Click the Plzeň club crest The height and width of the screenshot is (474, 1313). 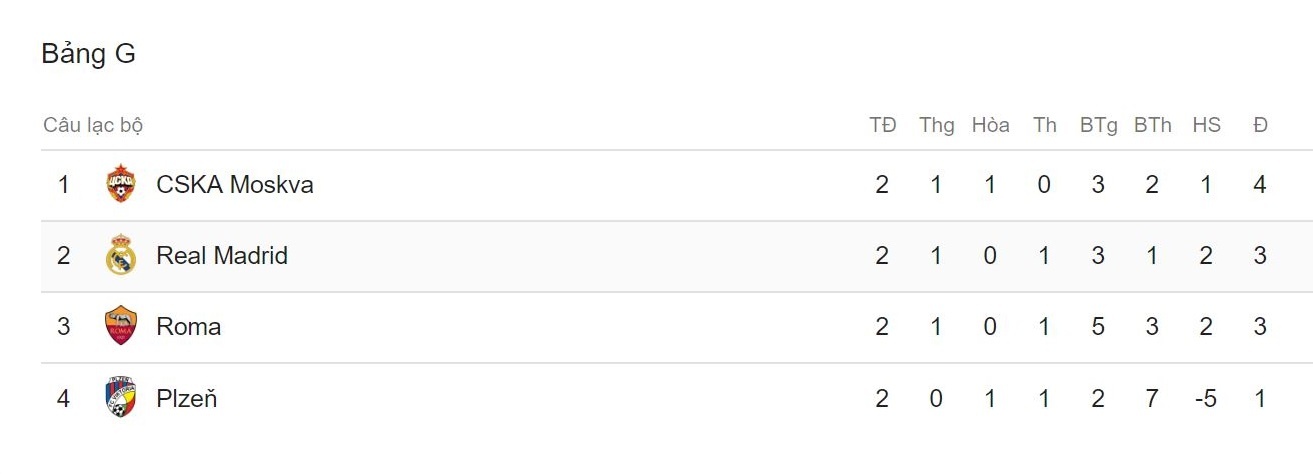(x=120, y=398)
